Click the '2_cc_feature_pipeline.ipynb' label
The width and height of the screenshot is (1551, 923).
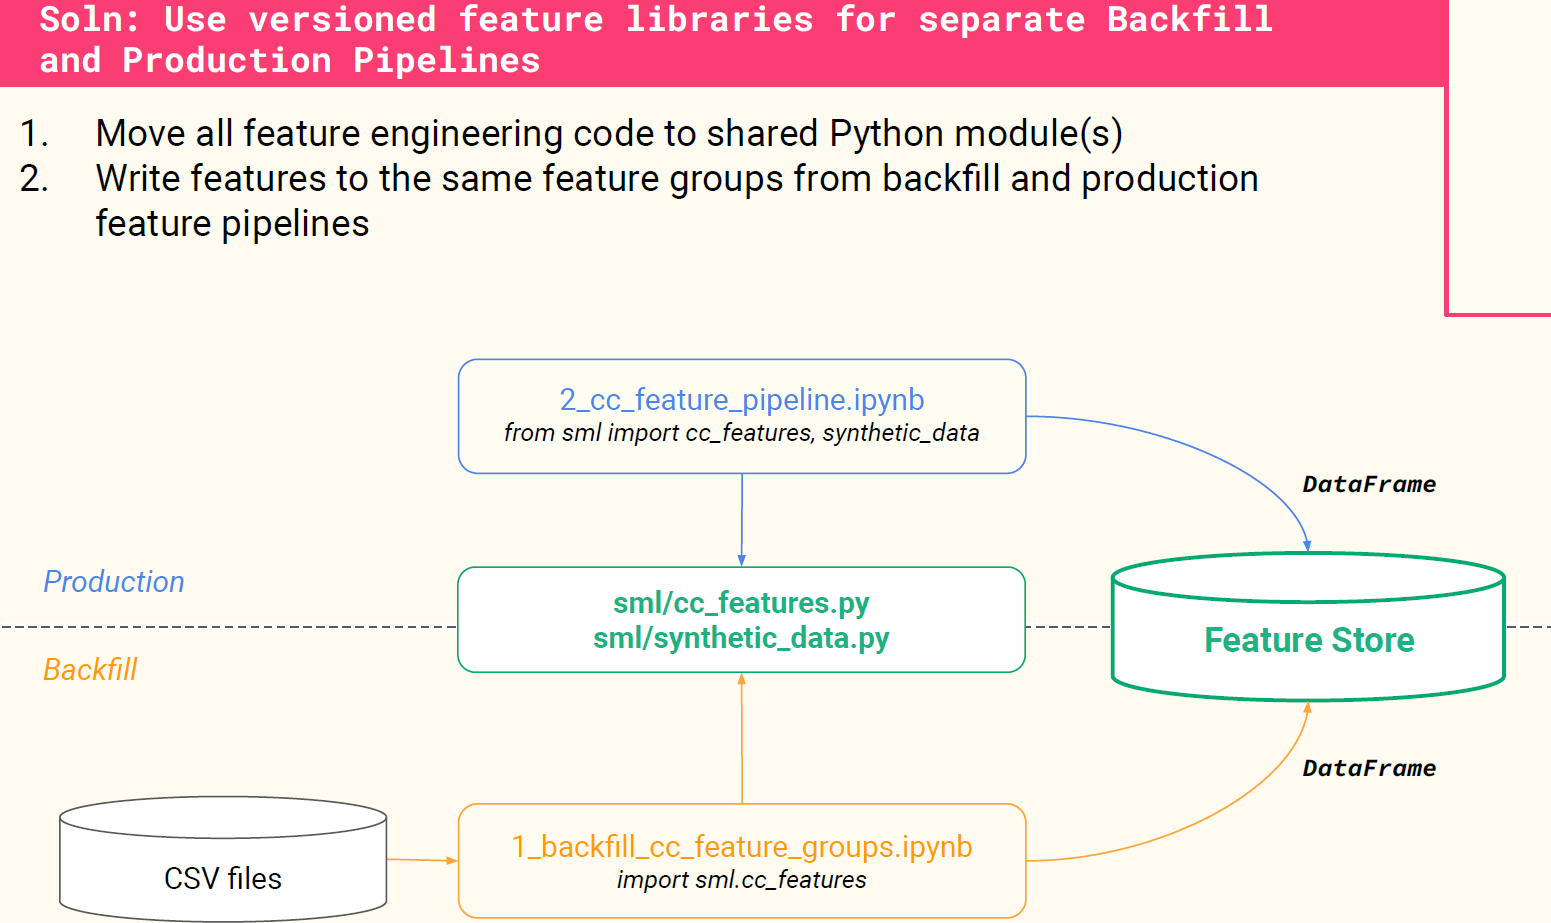coord(742,400)
